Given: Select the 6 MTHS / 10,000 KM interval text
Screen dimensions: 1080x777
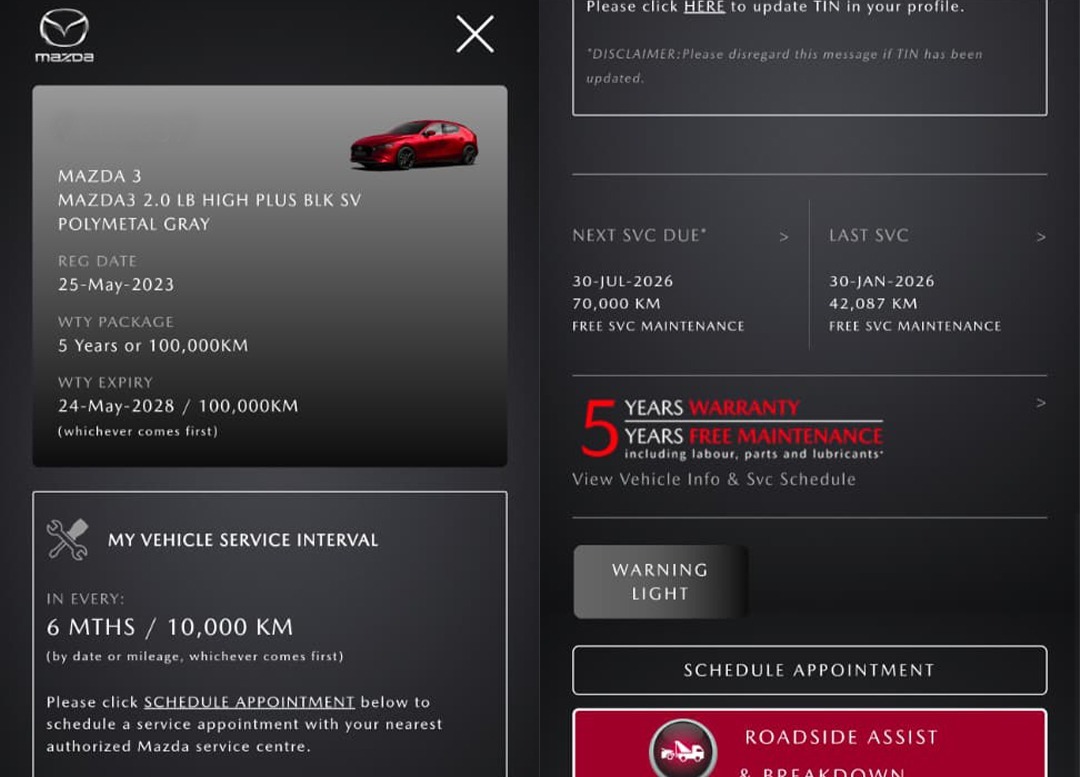Looking at the screenshot, I should pyautogui.click(x=169, y=627).
